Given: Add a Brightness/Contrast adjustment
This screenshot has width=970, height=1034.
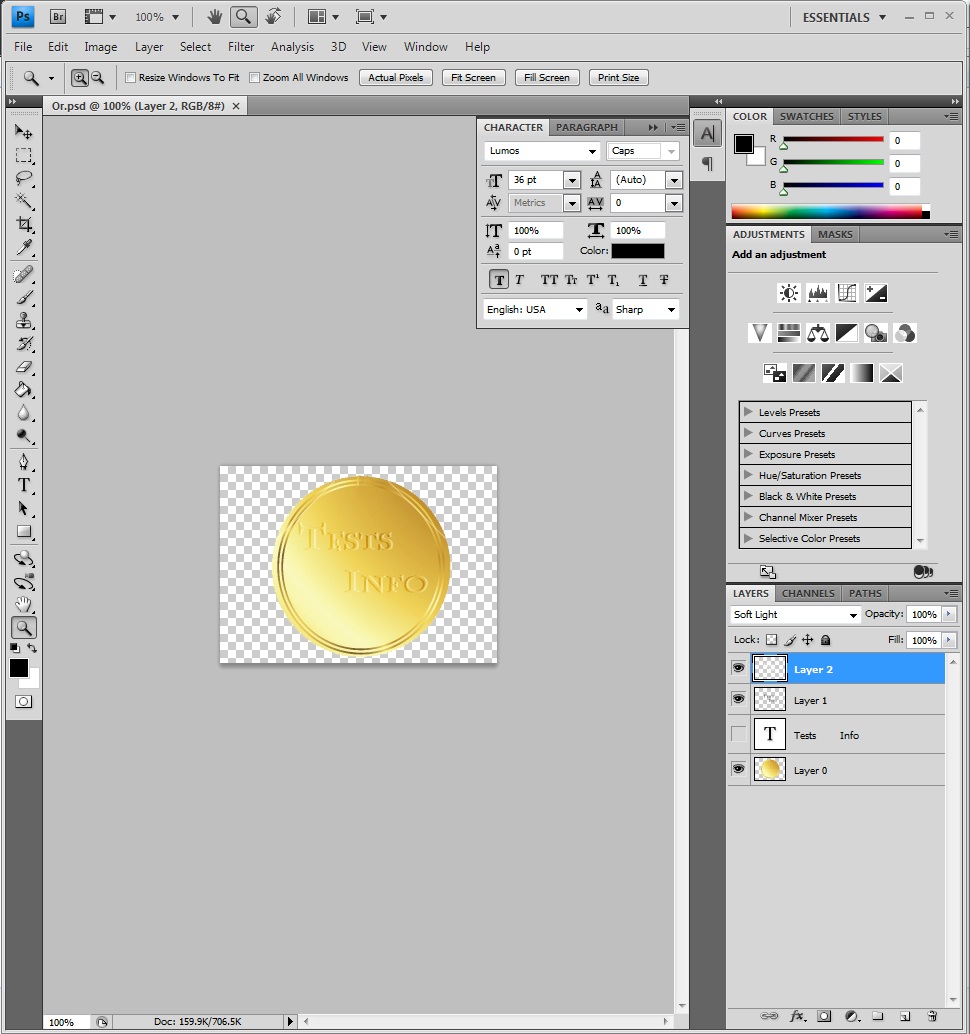Looking at the screenshot, I should point(789,293).
